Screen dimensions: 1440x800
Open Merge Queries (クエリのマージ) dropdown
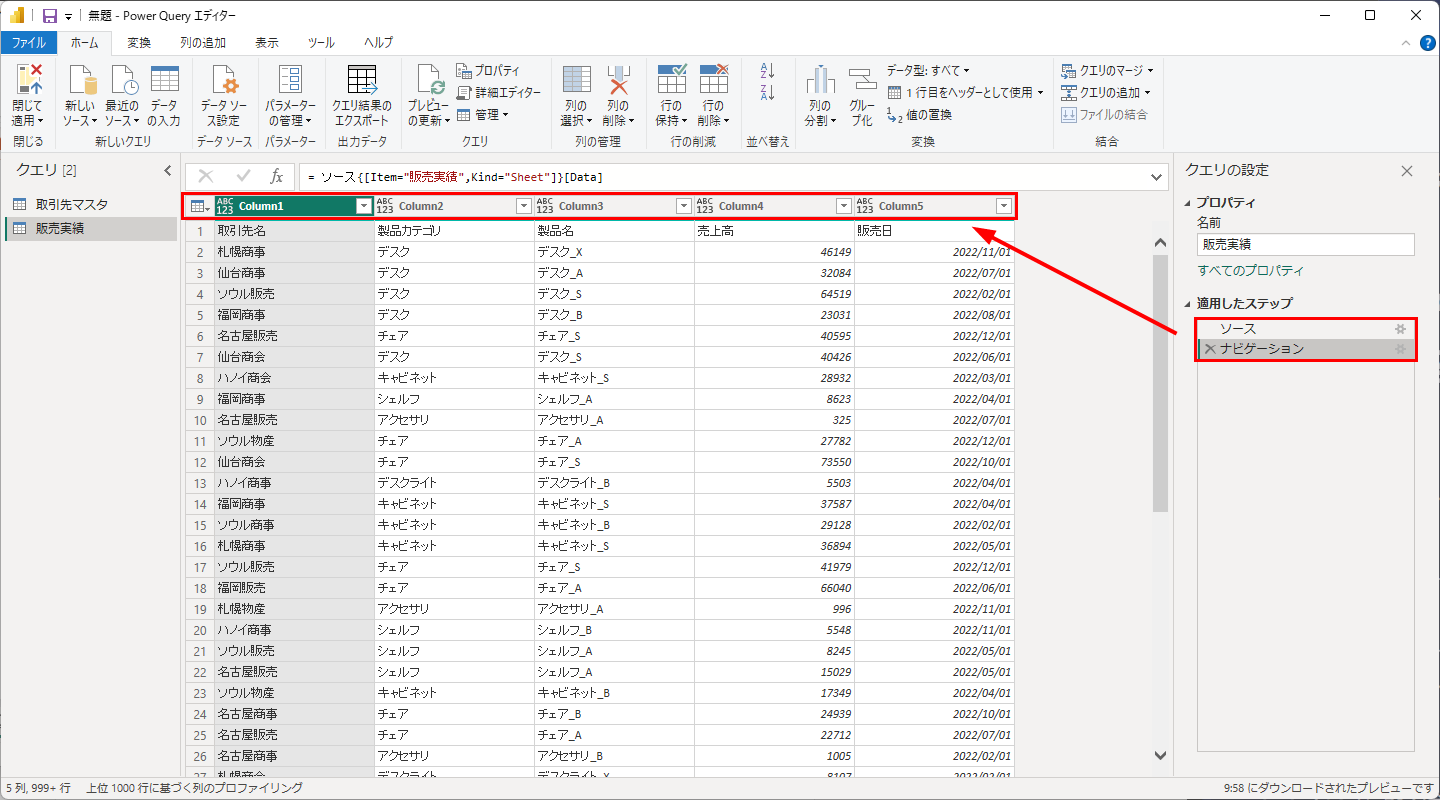coord(1107,71)
